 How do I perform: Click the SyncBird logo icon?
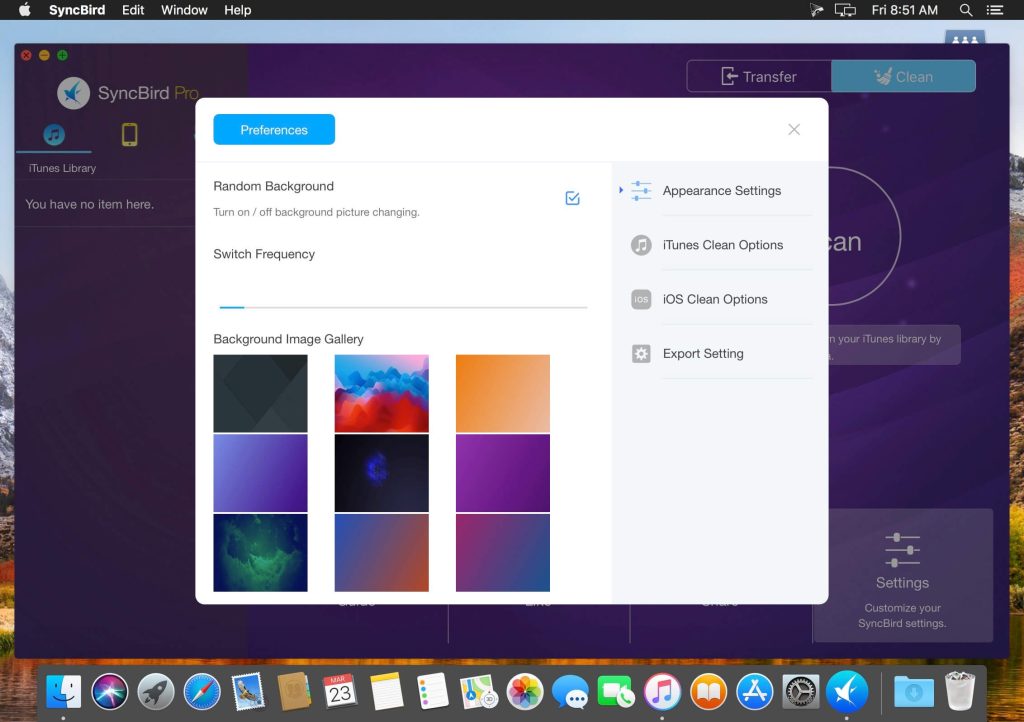73,93
